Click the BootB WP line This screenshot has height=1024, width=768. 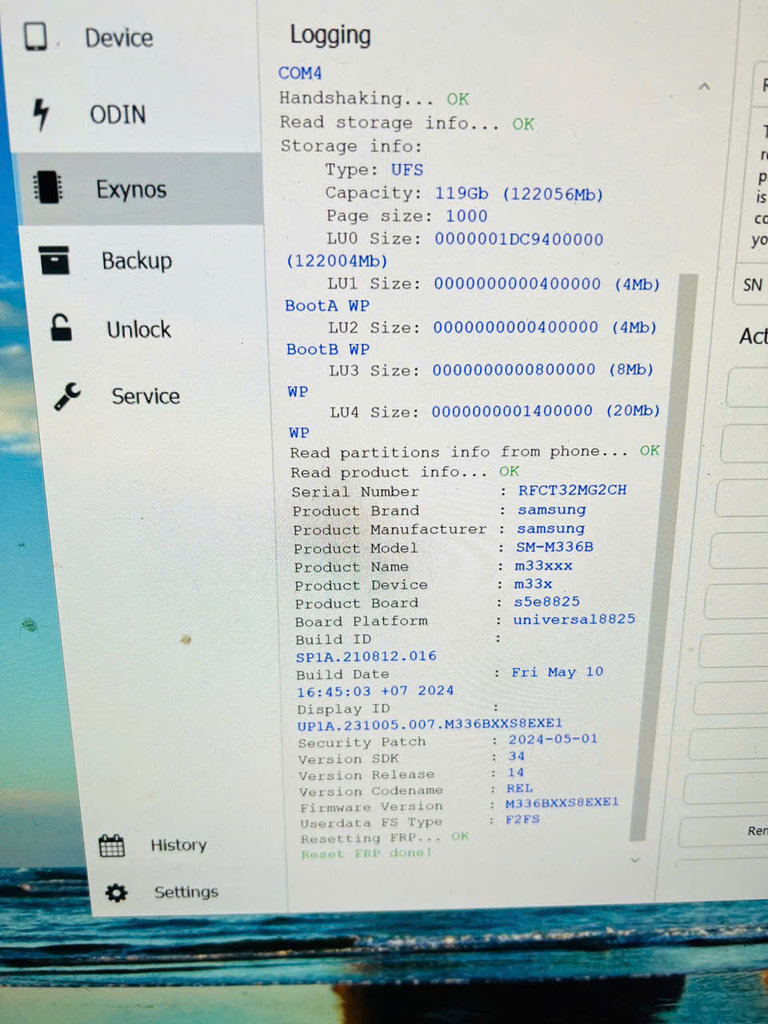coord(328,349)
